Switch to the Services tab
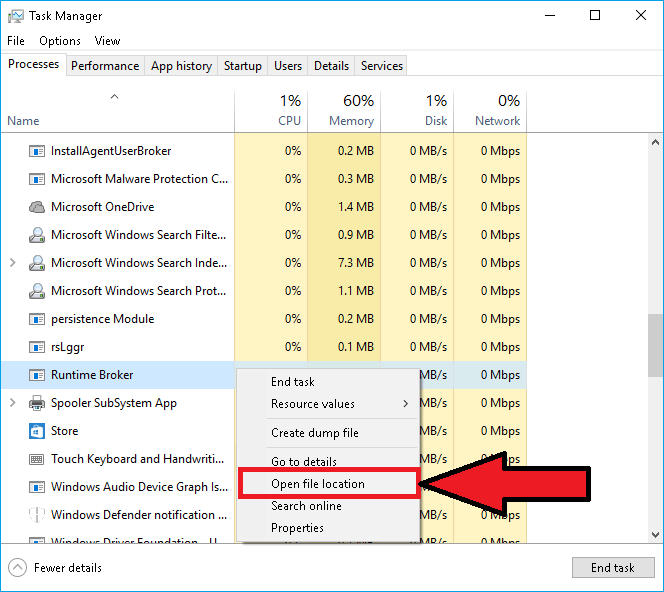 [x=382, y=66]
